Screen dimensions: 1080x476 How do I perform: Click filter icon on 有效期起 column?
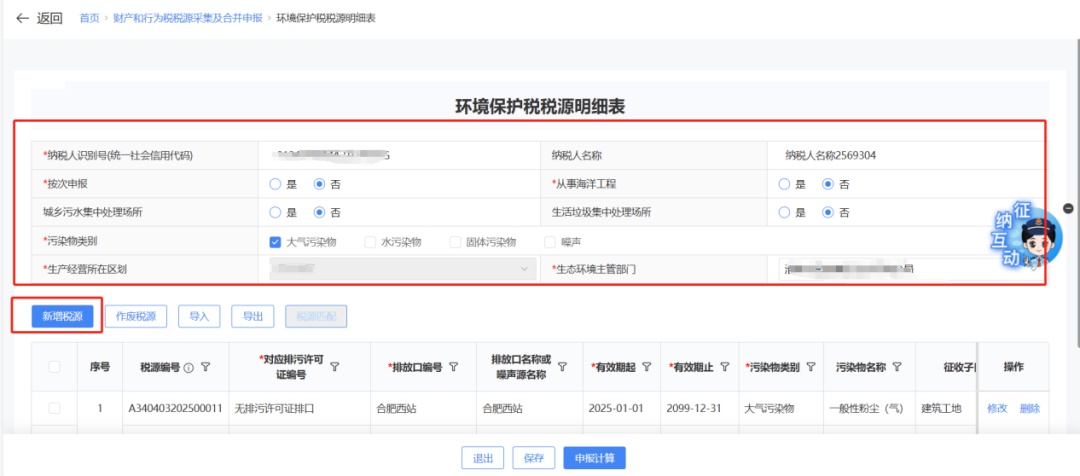coord(647,368)
